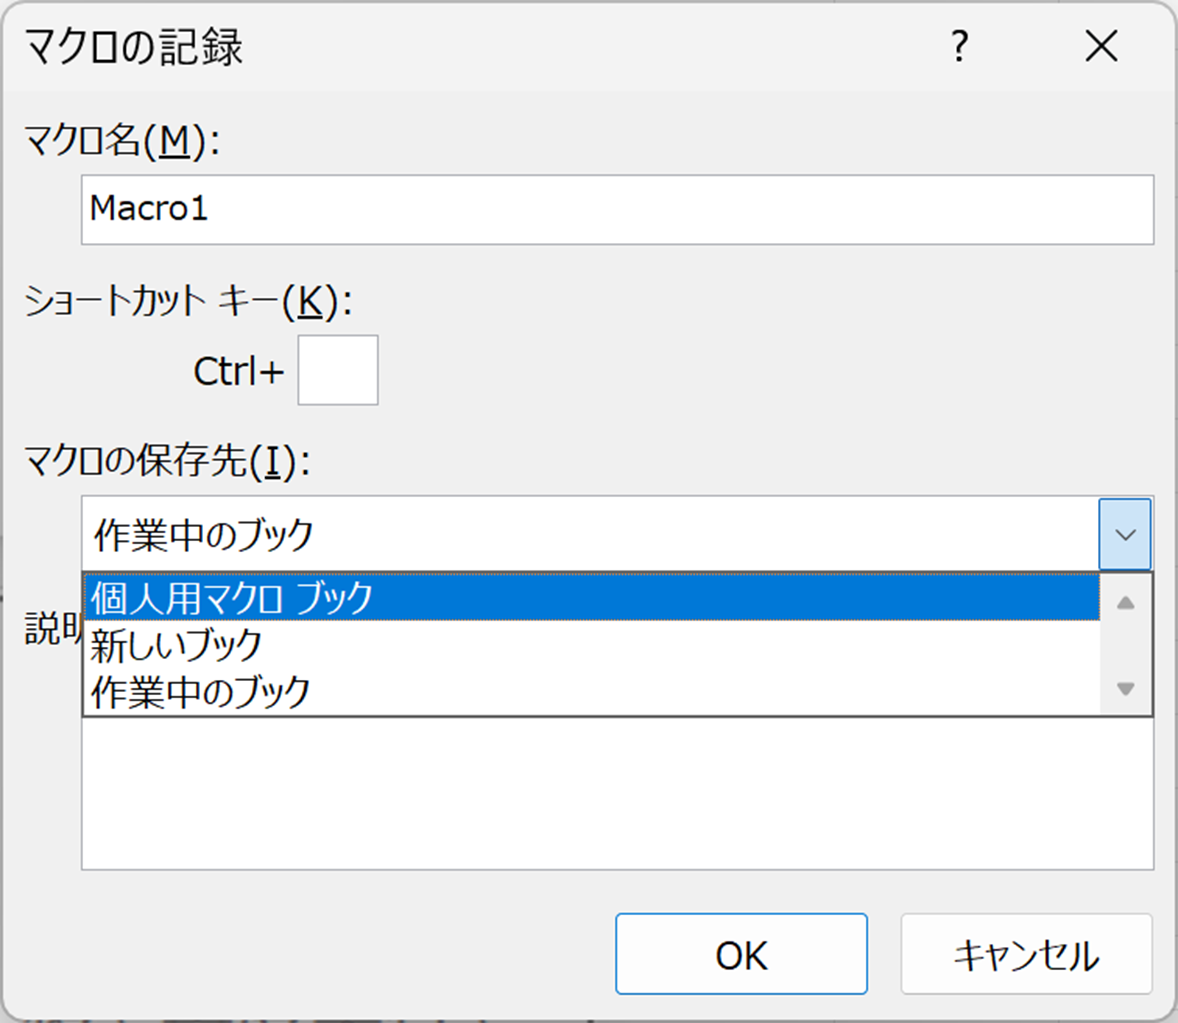Choose 新しいブック option
Screen dimensions: 1178x1023
591,644
